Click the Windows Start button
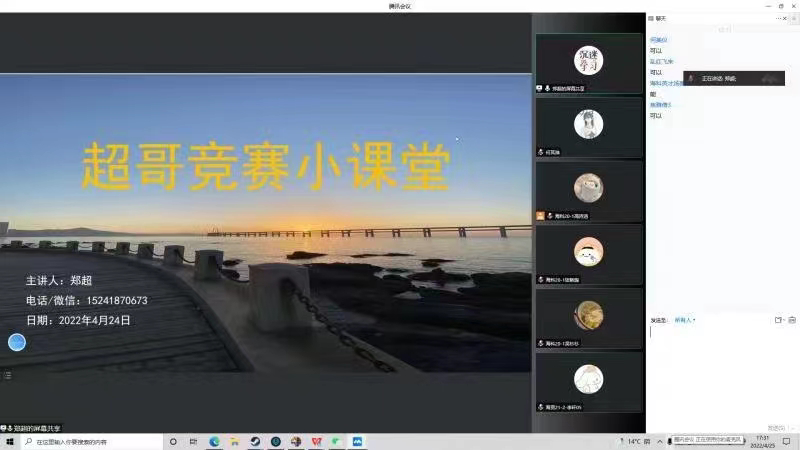Screen dimensions: 800x450 (x=9, y=441)
